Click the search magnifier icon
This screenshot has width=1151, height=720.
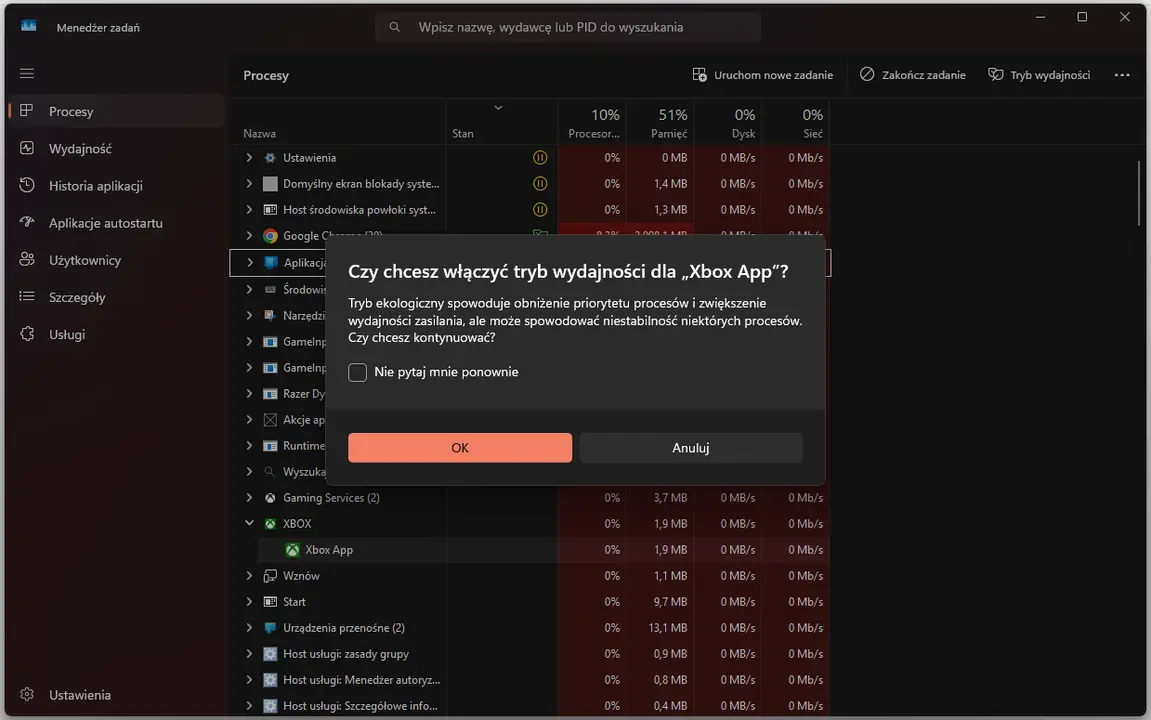[395, 27]
